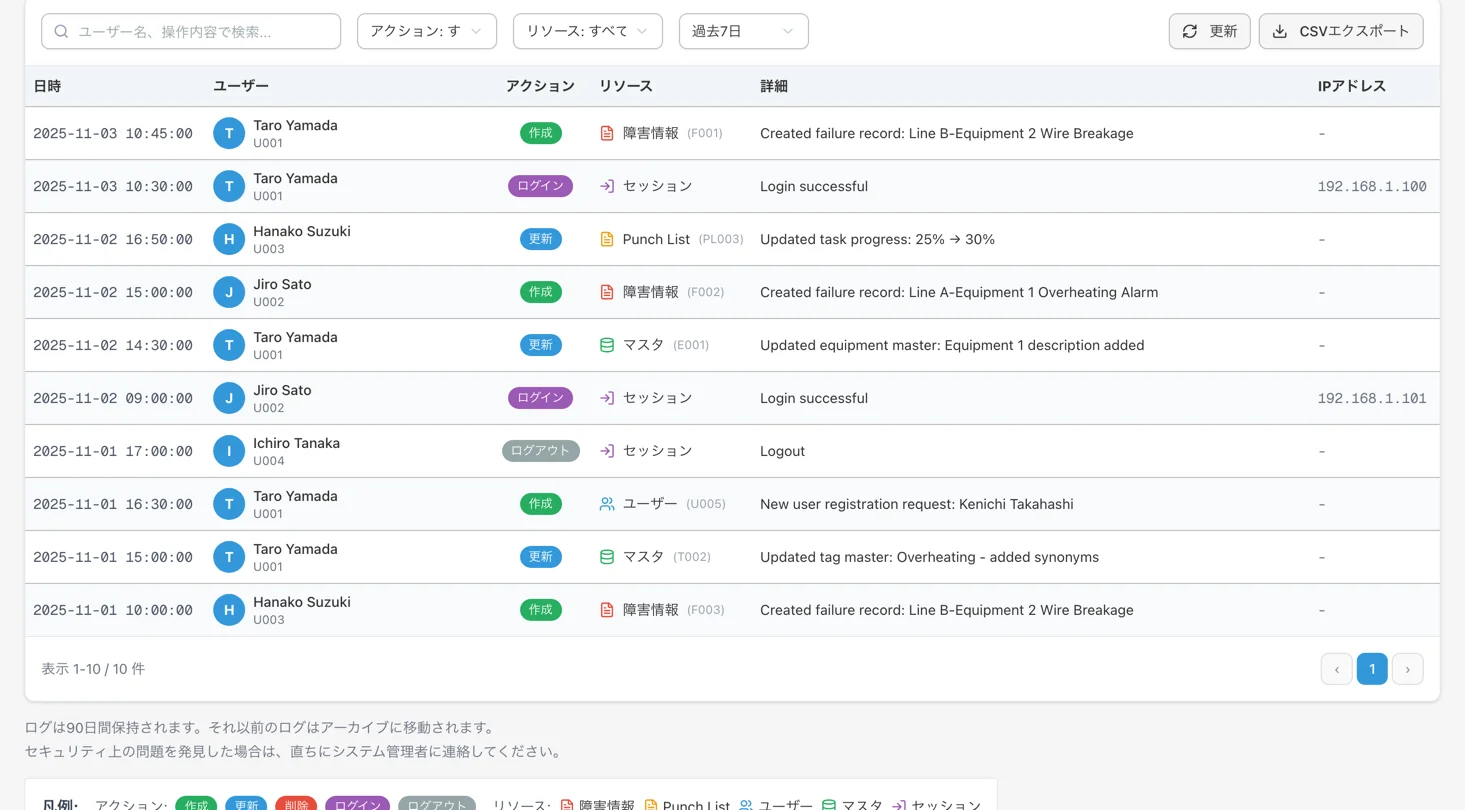Click ログアウト badge in Ichiro Tanaka row
Image resolution: width=1465 pixels, height=810 pixels.
click(x=541, y=451)
